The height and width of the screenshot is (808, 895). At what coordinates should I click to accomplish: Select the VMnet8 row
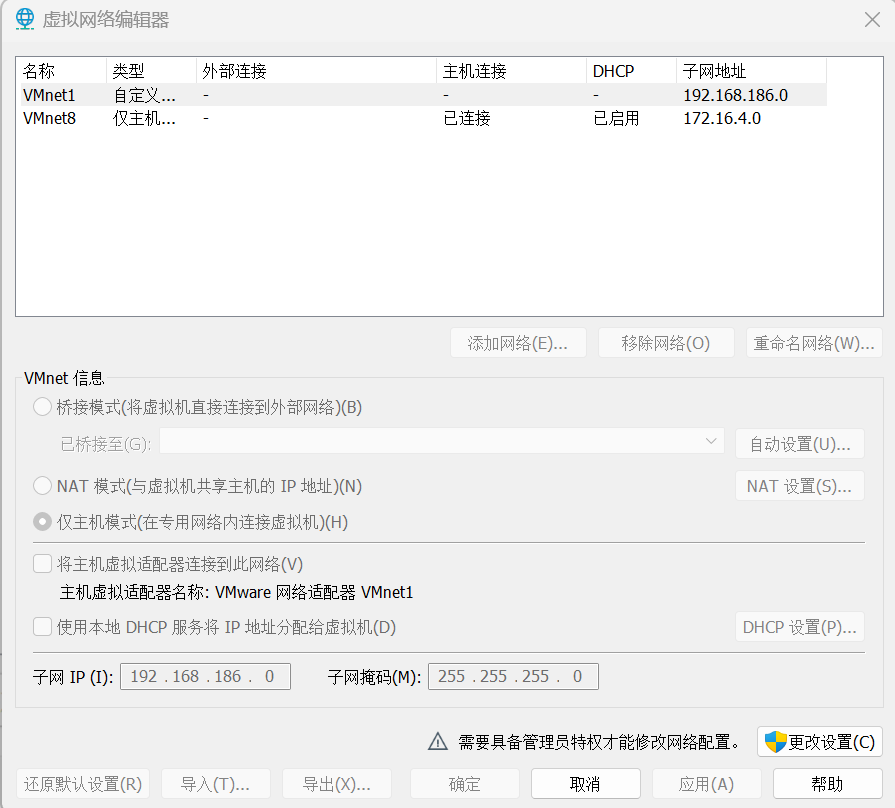click(x=424, y=118)
